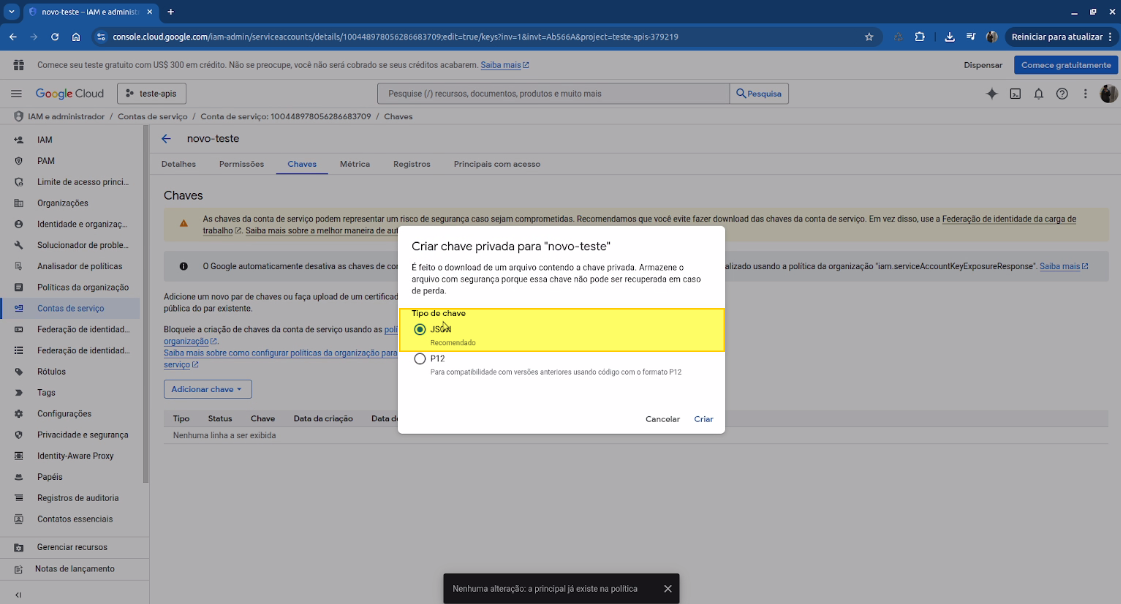The image size is (1121, 604).
Task: Go back using the novo-teste arrow
Action: pos(167,139)
